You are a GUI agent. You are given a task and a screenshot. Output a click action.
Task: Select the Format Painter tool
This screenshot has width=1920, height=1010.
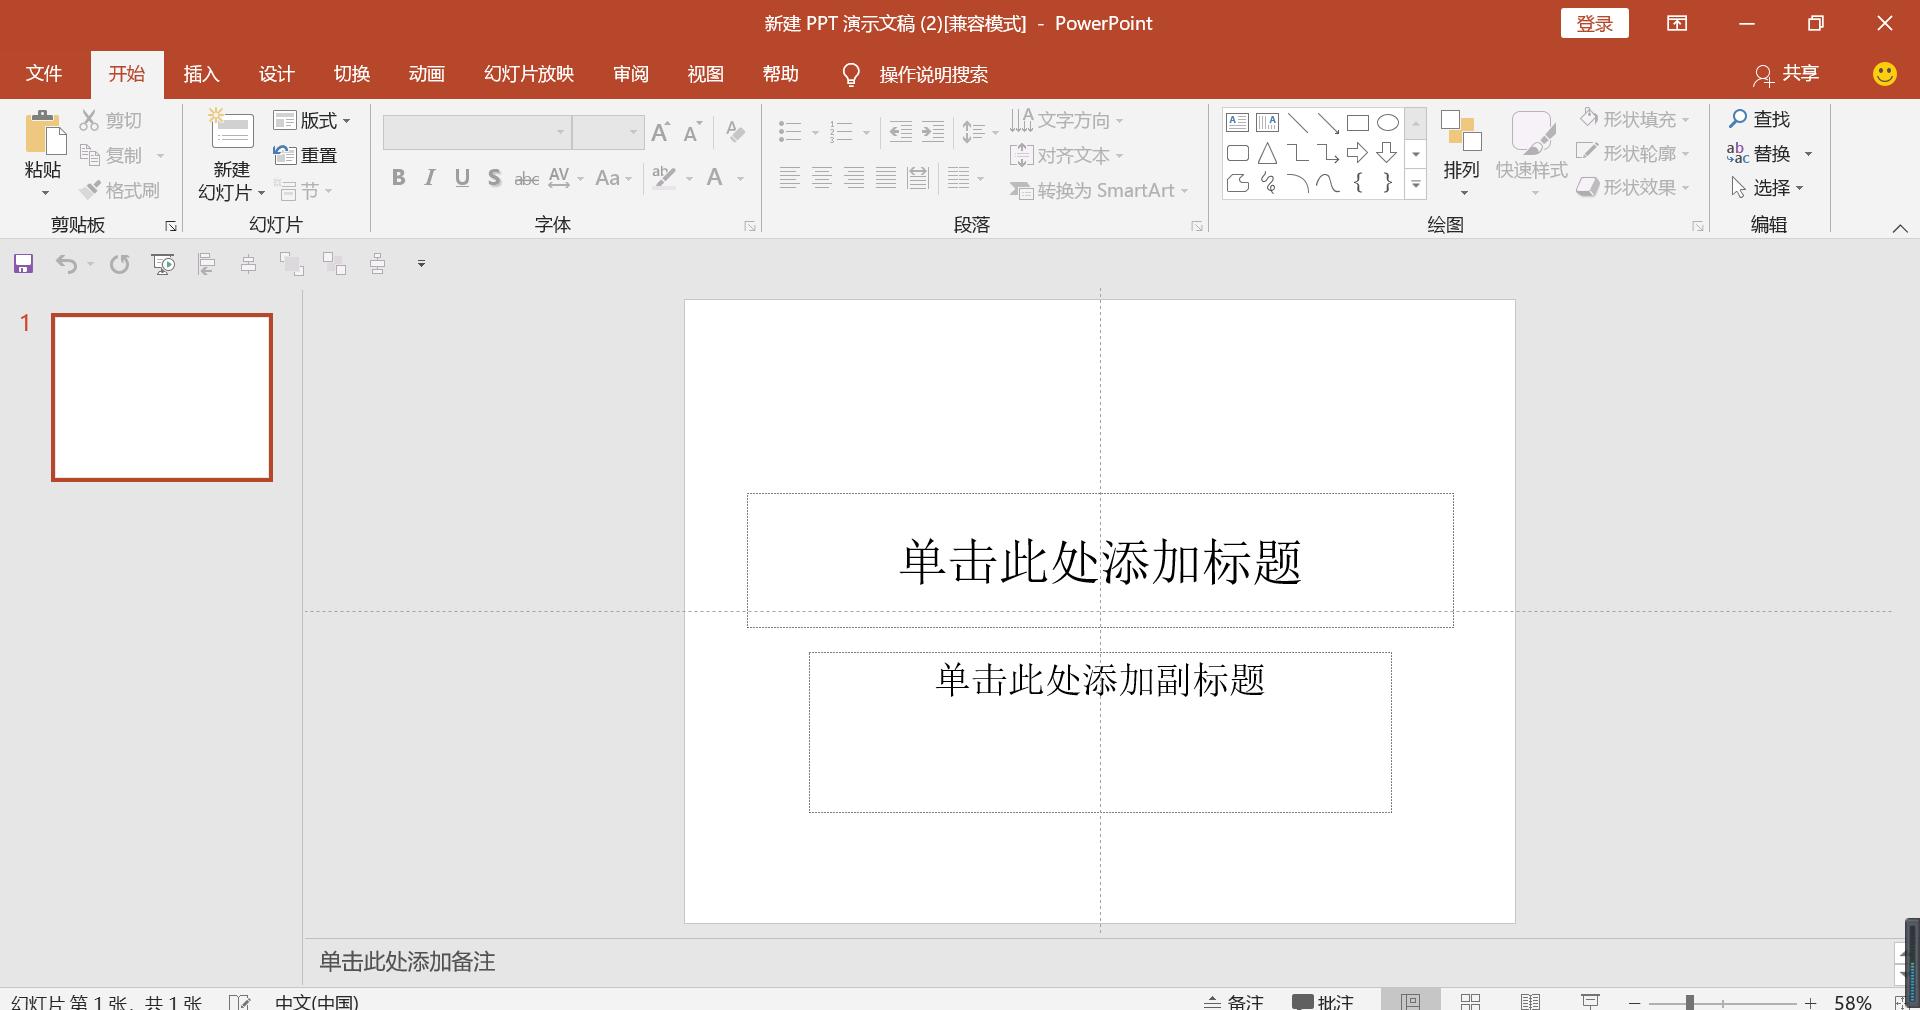pos(119,190)
